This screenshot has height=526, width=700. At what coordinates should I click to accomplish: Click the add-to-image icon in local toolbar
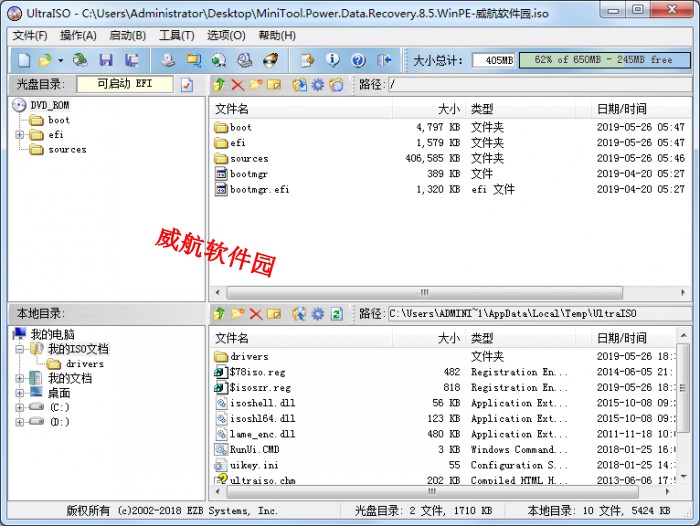(299, 314)
